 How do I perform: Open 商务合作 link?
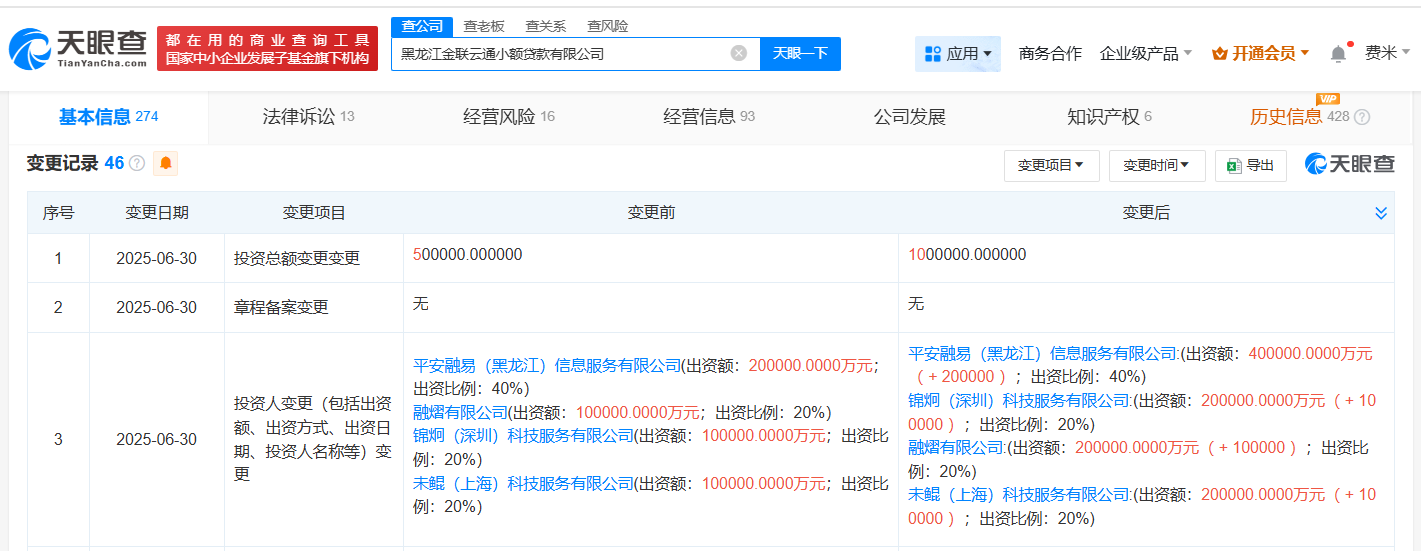pyautogui.click(x=1050, y=54)
